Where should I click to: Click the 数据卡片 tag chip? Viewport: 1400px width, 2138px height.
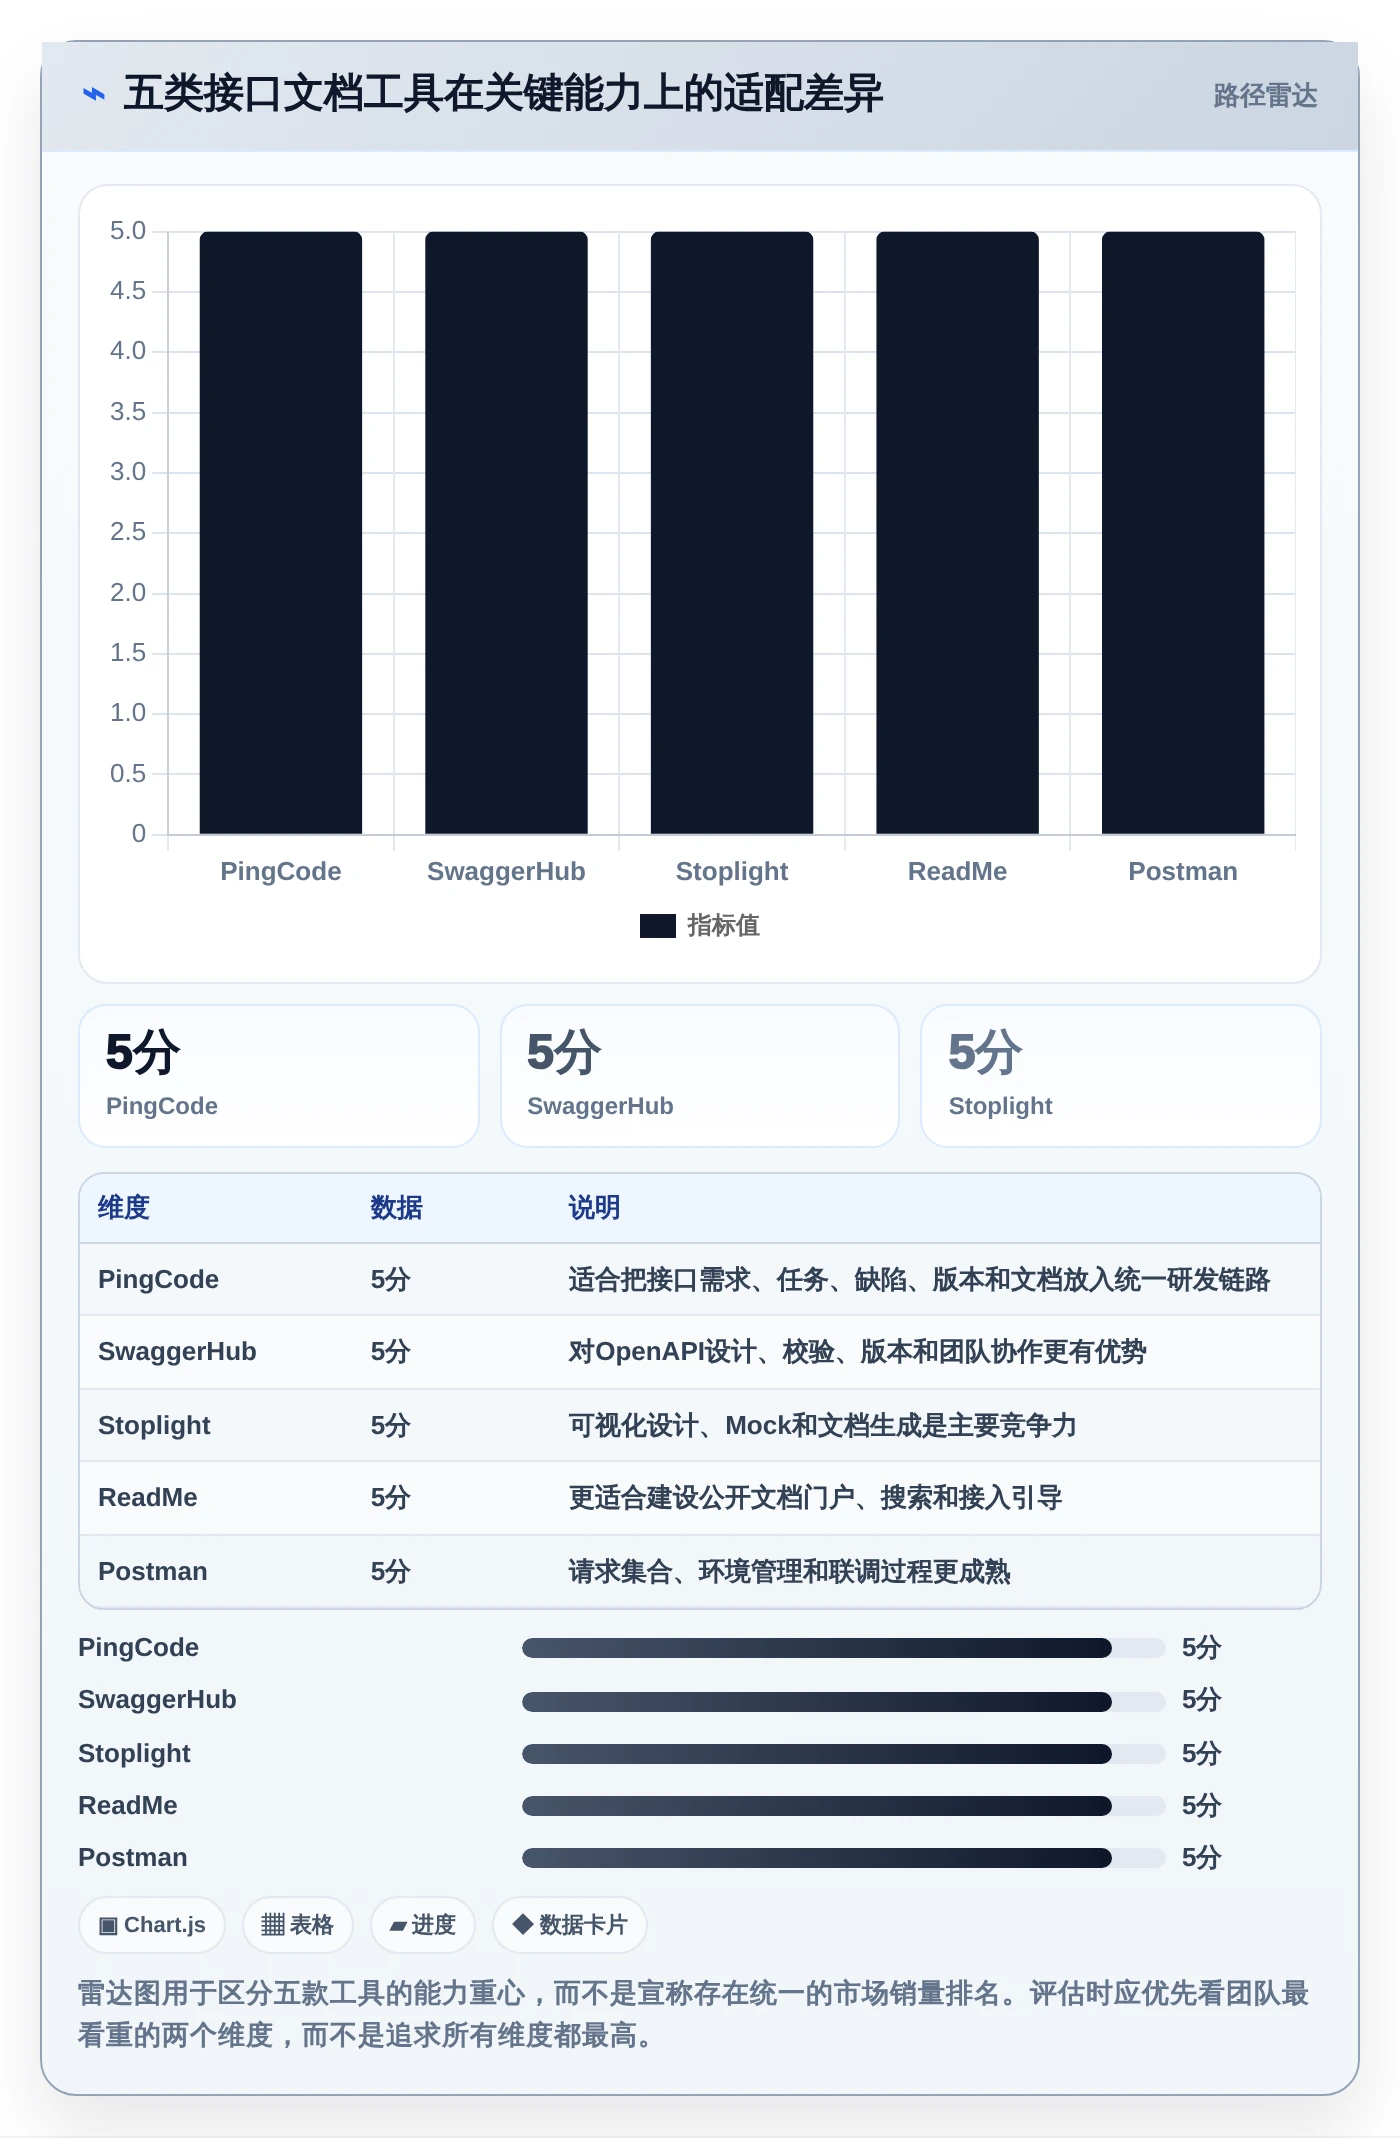click(x=570, y=1925)
